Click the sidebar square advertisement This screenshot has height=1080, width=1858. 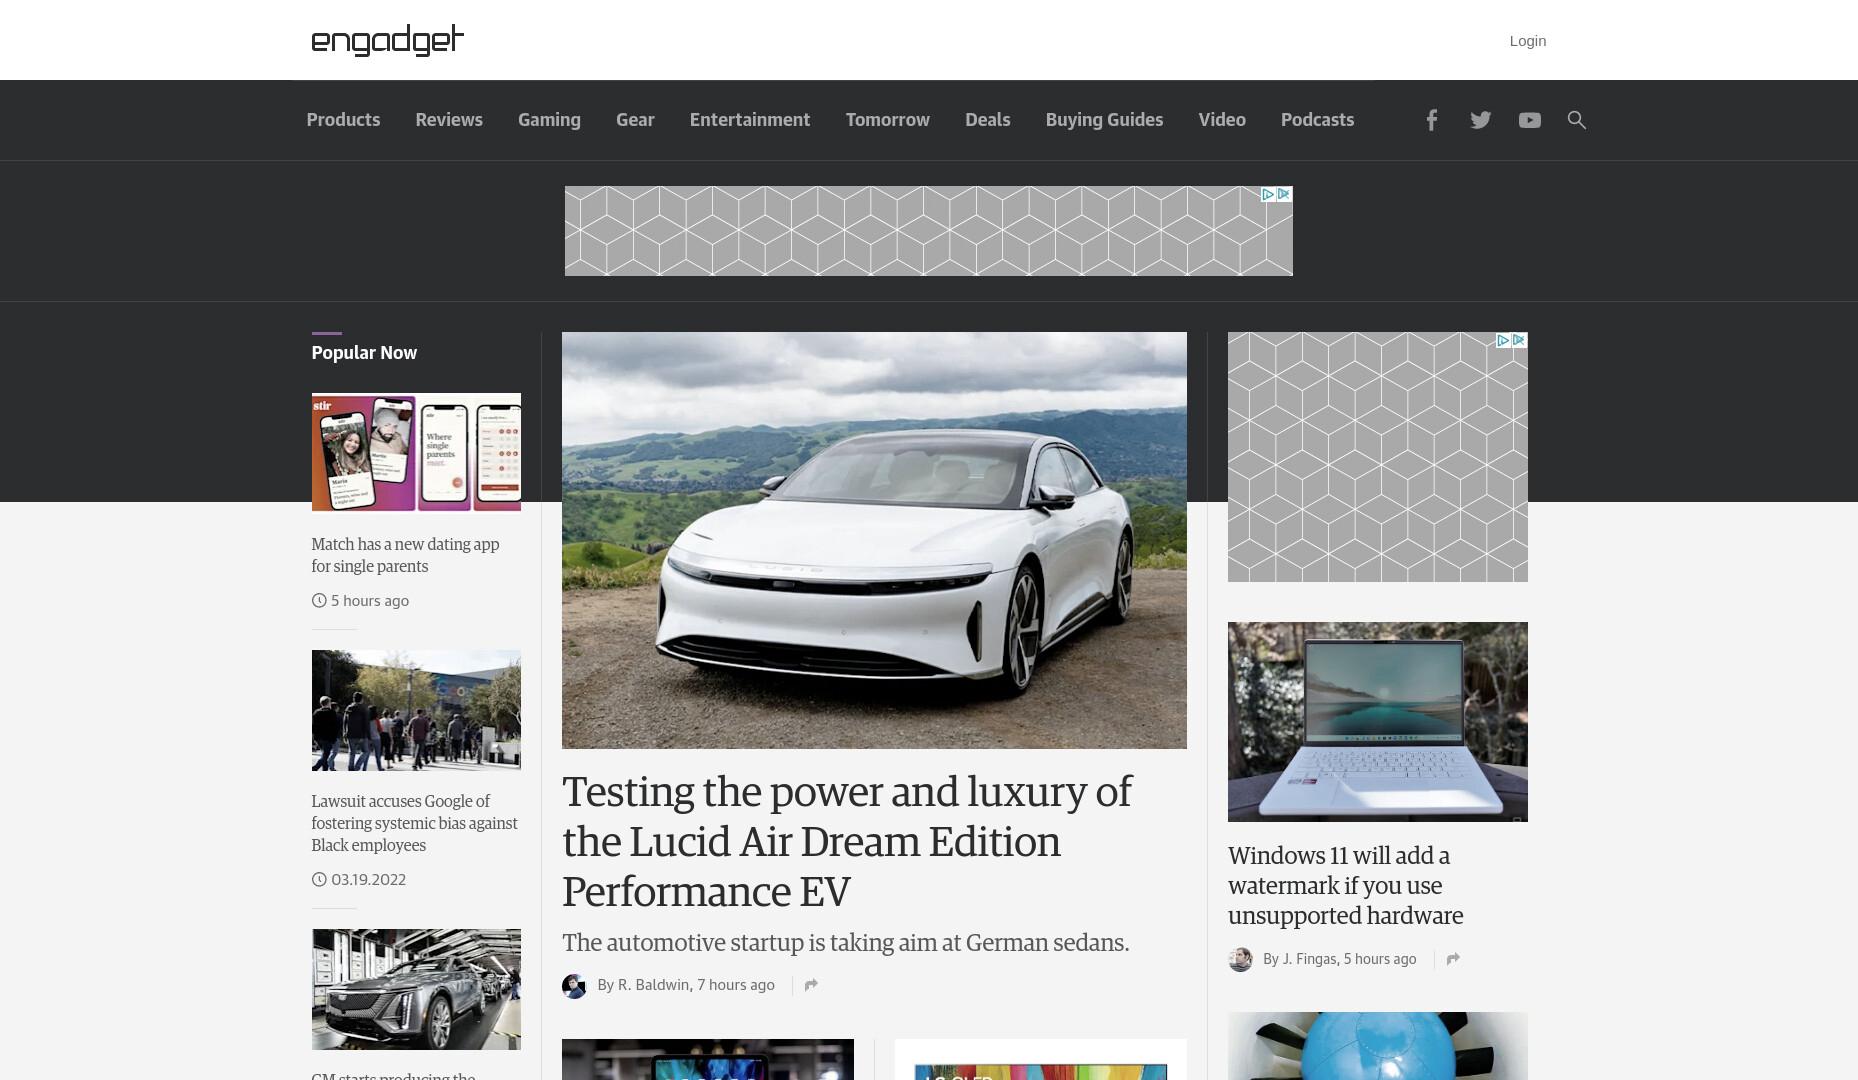tap(1378, 457)
